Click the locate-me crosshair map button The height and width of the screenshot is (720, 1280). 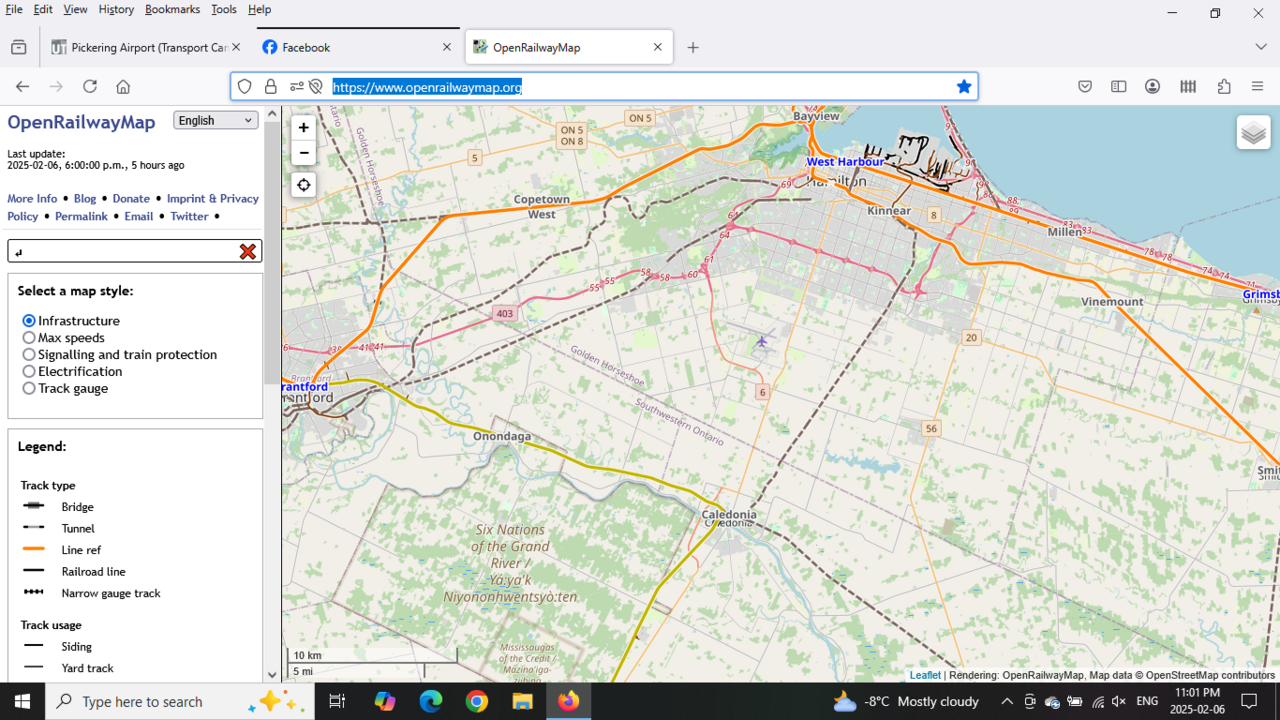tap(303, 185)
